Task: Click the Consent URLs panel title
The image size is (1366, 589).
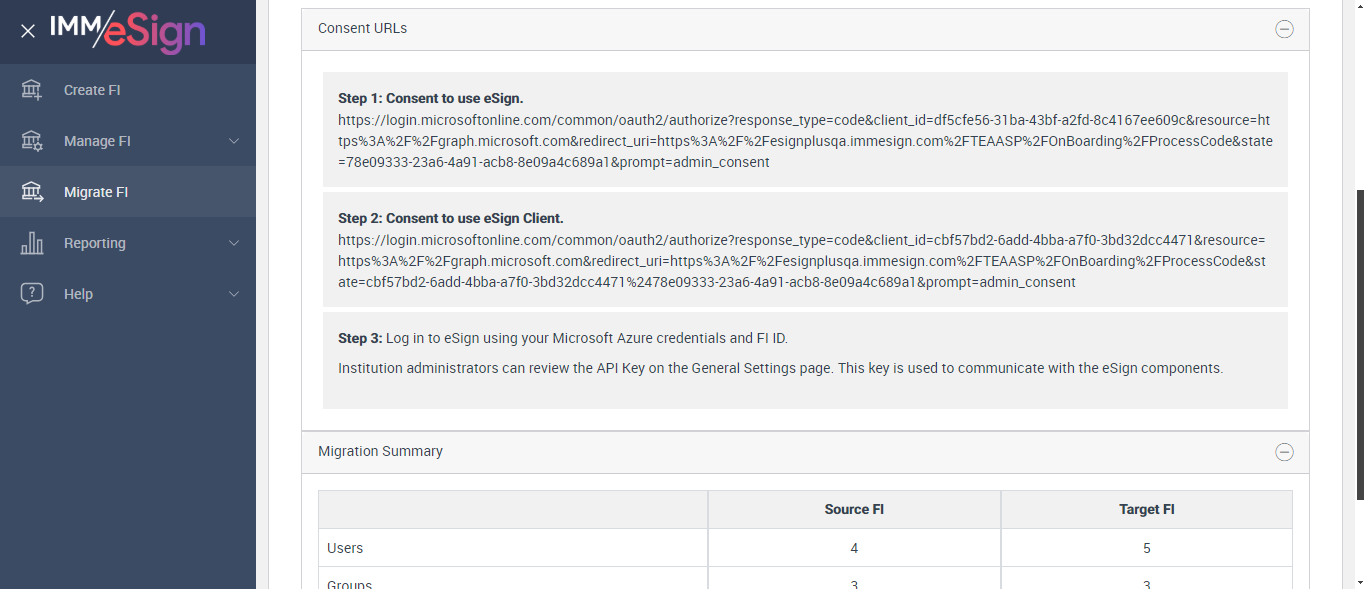Action: click(x=362, y=28)
